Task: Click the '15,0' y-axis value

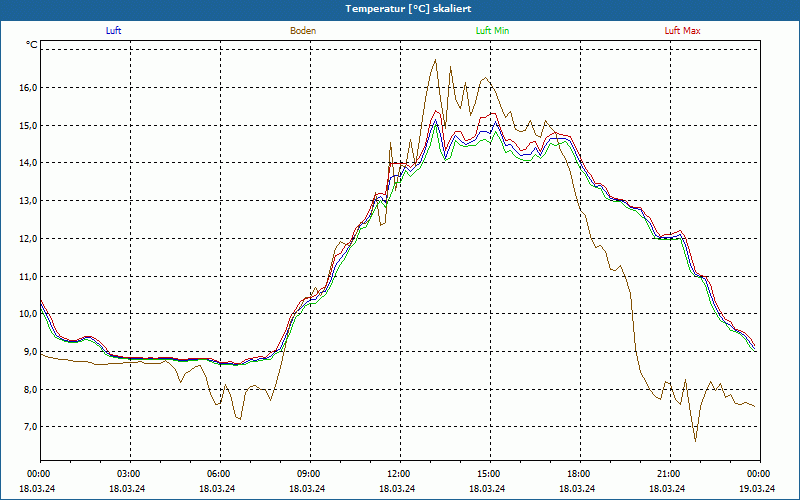Action: pyautogui.click(x=28, y=125)
